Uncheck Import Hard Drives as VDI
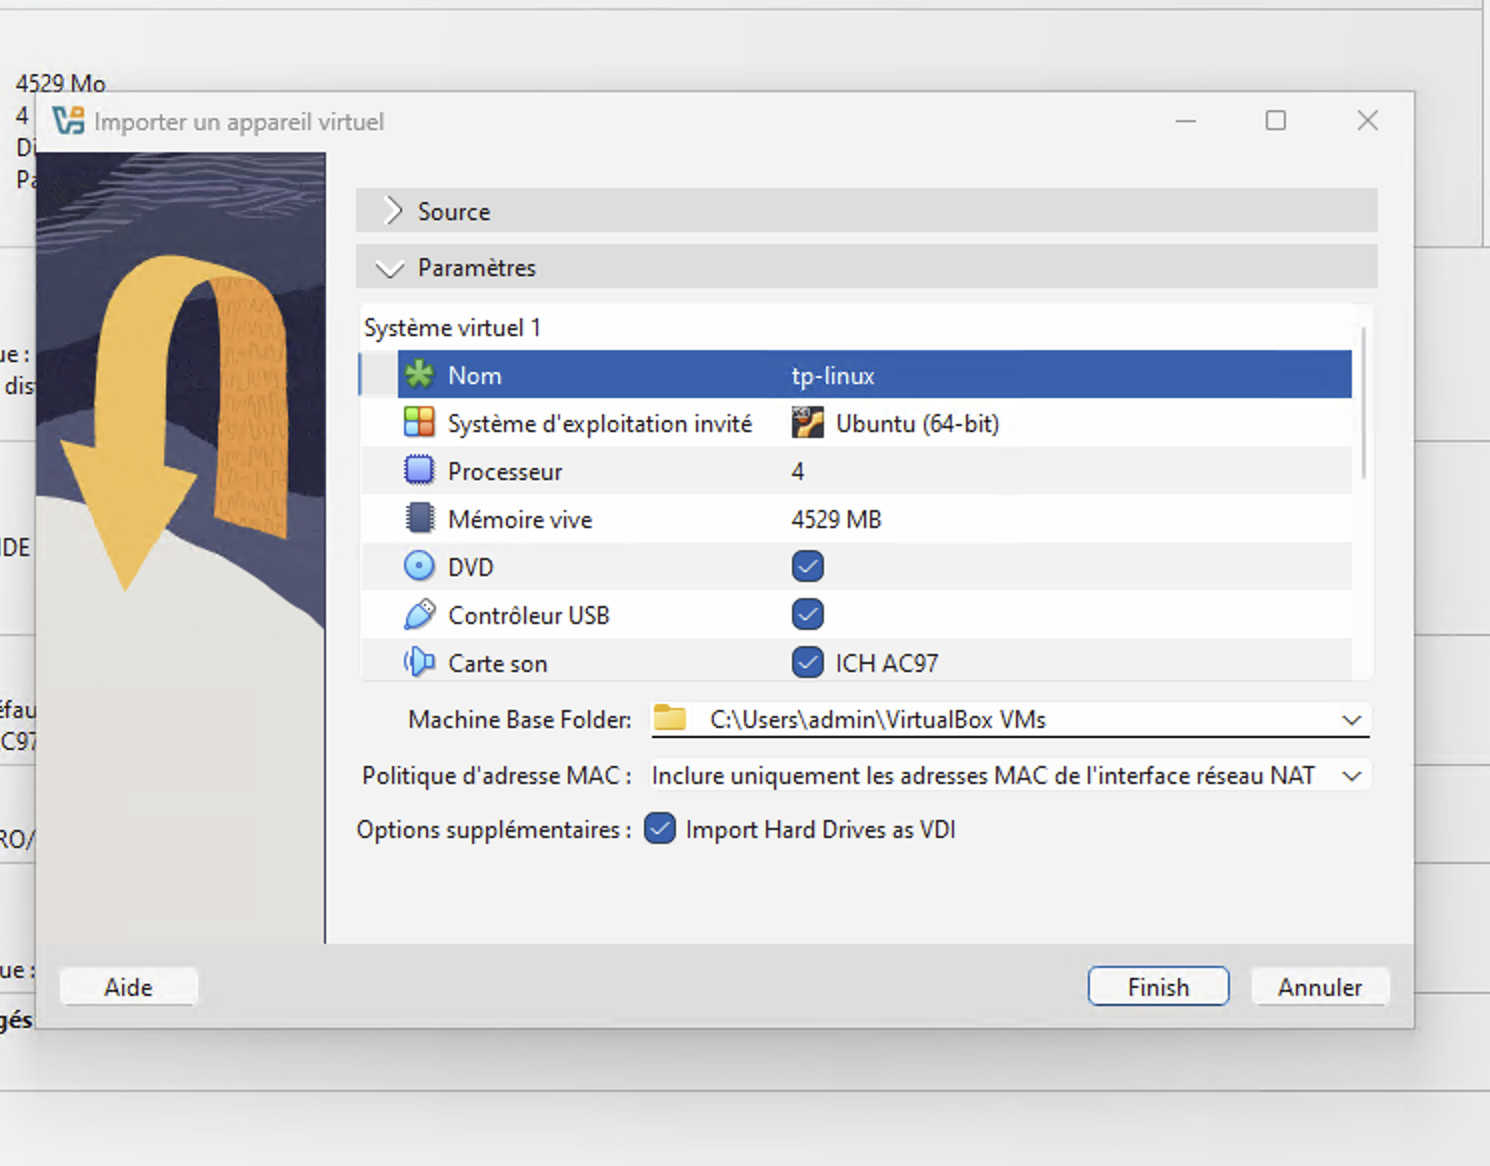Viewport: 1490px width, 1166px height. tap(660, 829)
